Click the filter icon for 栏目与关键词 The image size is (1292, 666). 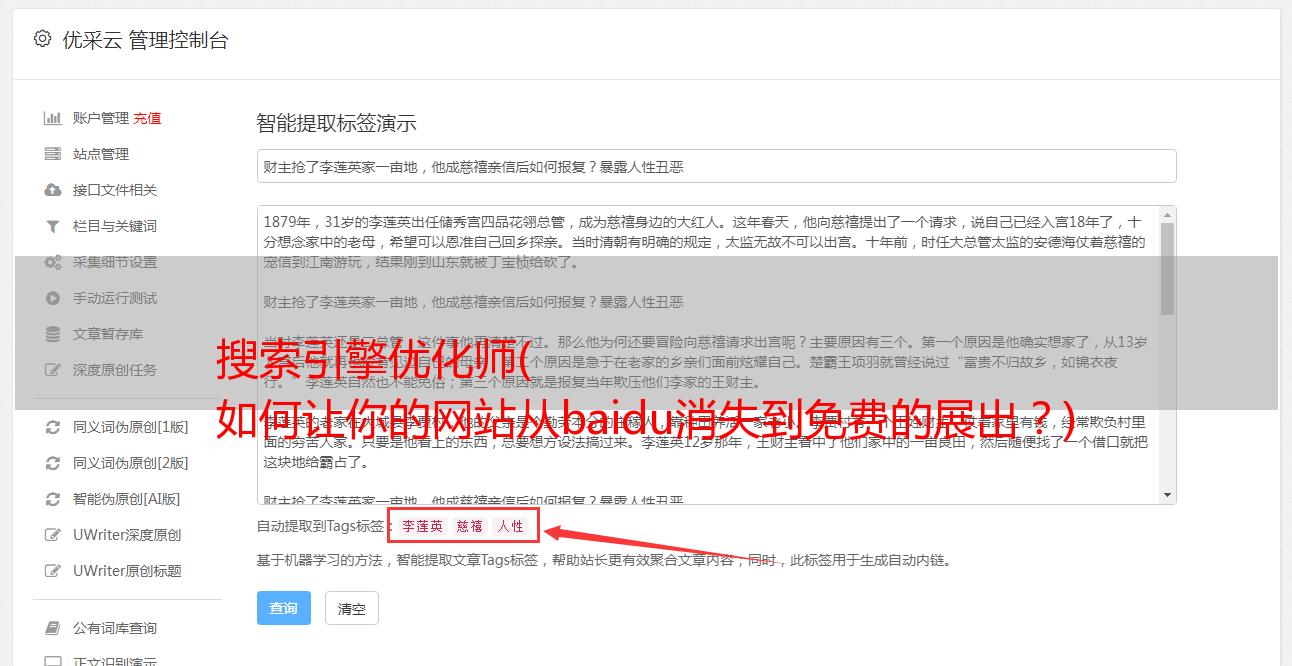click(53, 226)
